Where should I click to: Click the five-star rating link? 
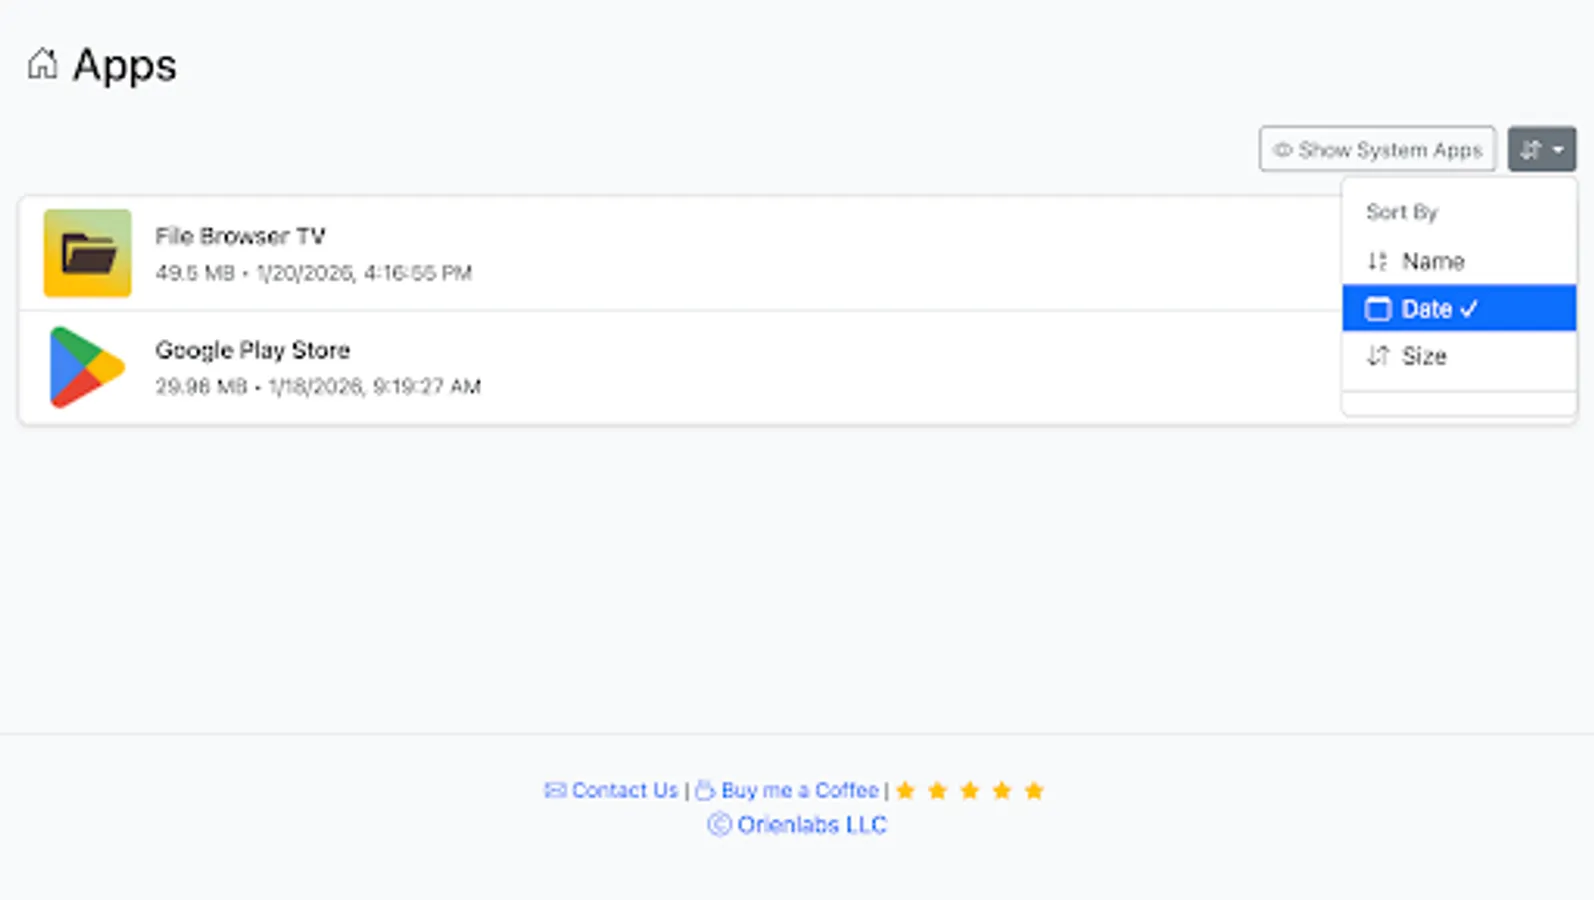969,791
